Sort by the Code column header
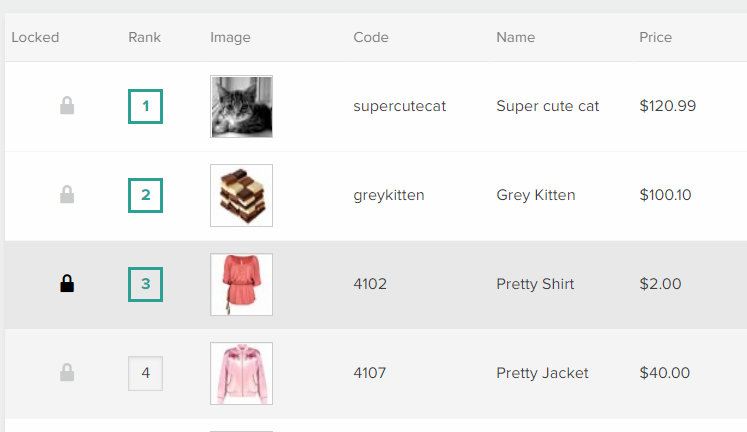Image resolution: width=747 pixels, height=432 pixels. pos(371,37)
